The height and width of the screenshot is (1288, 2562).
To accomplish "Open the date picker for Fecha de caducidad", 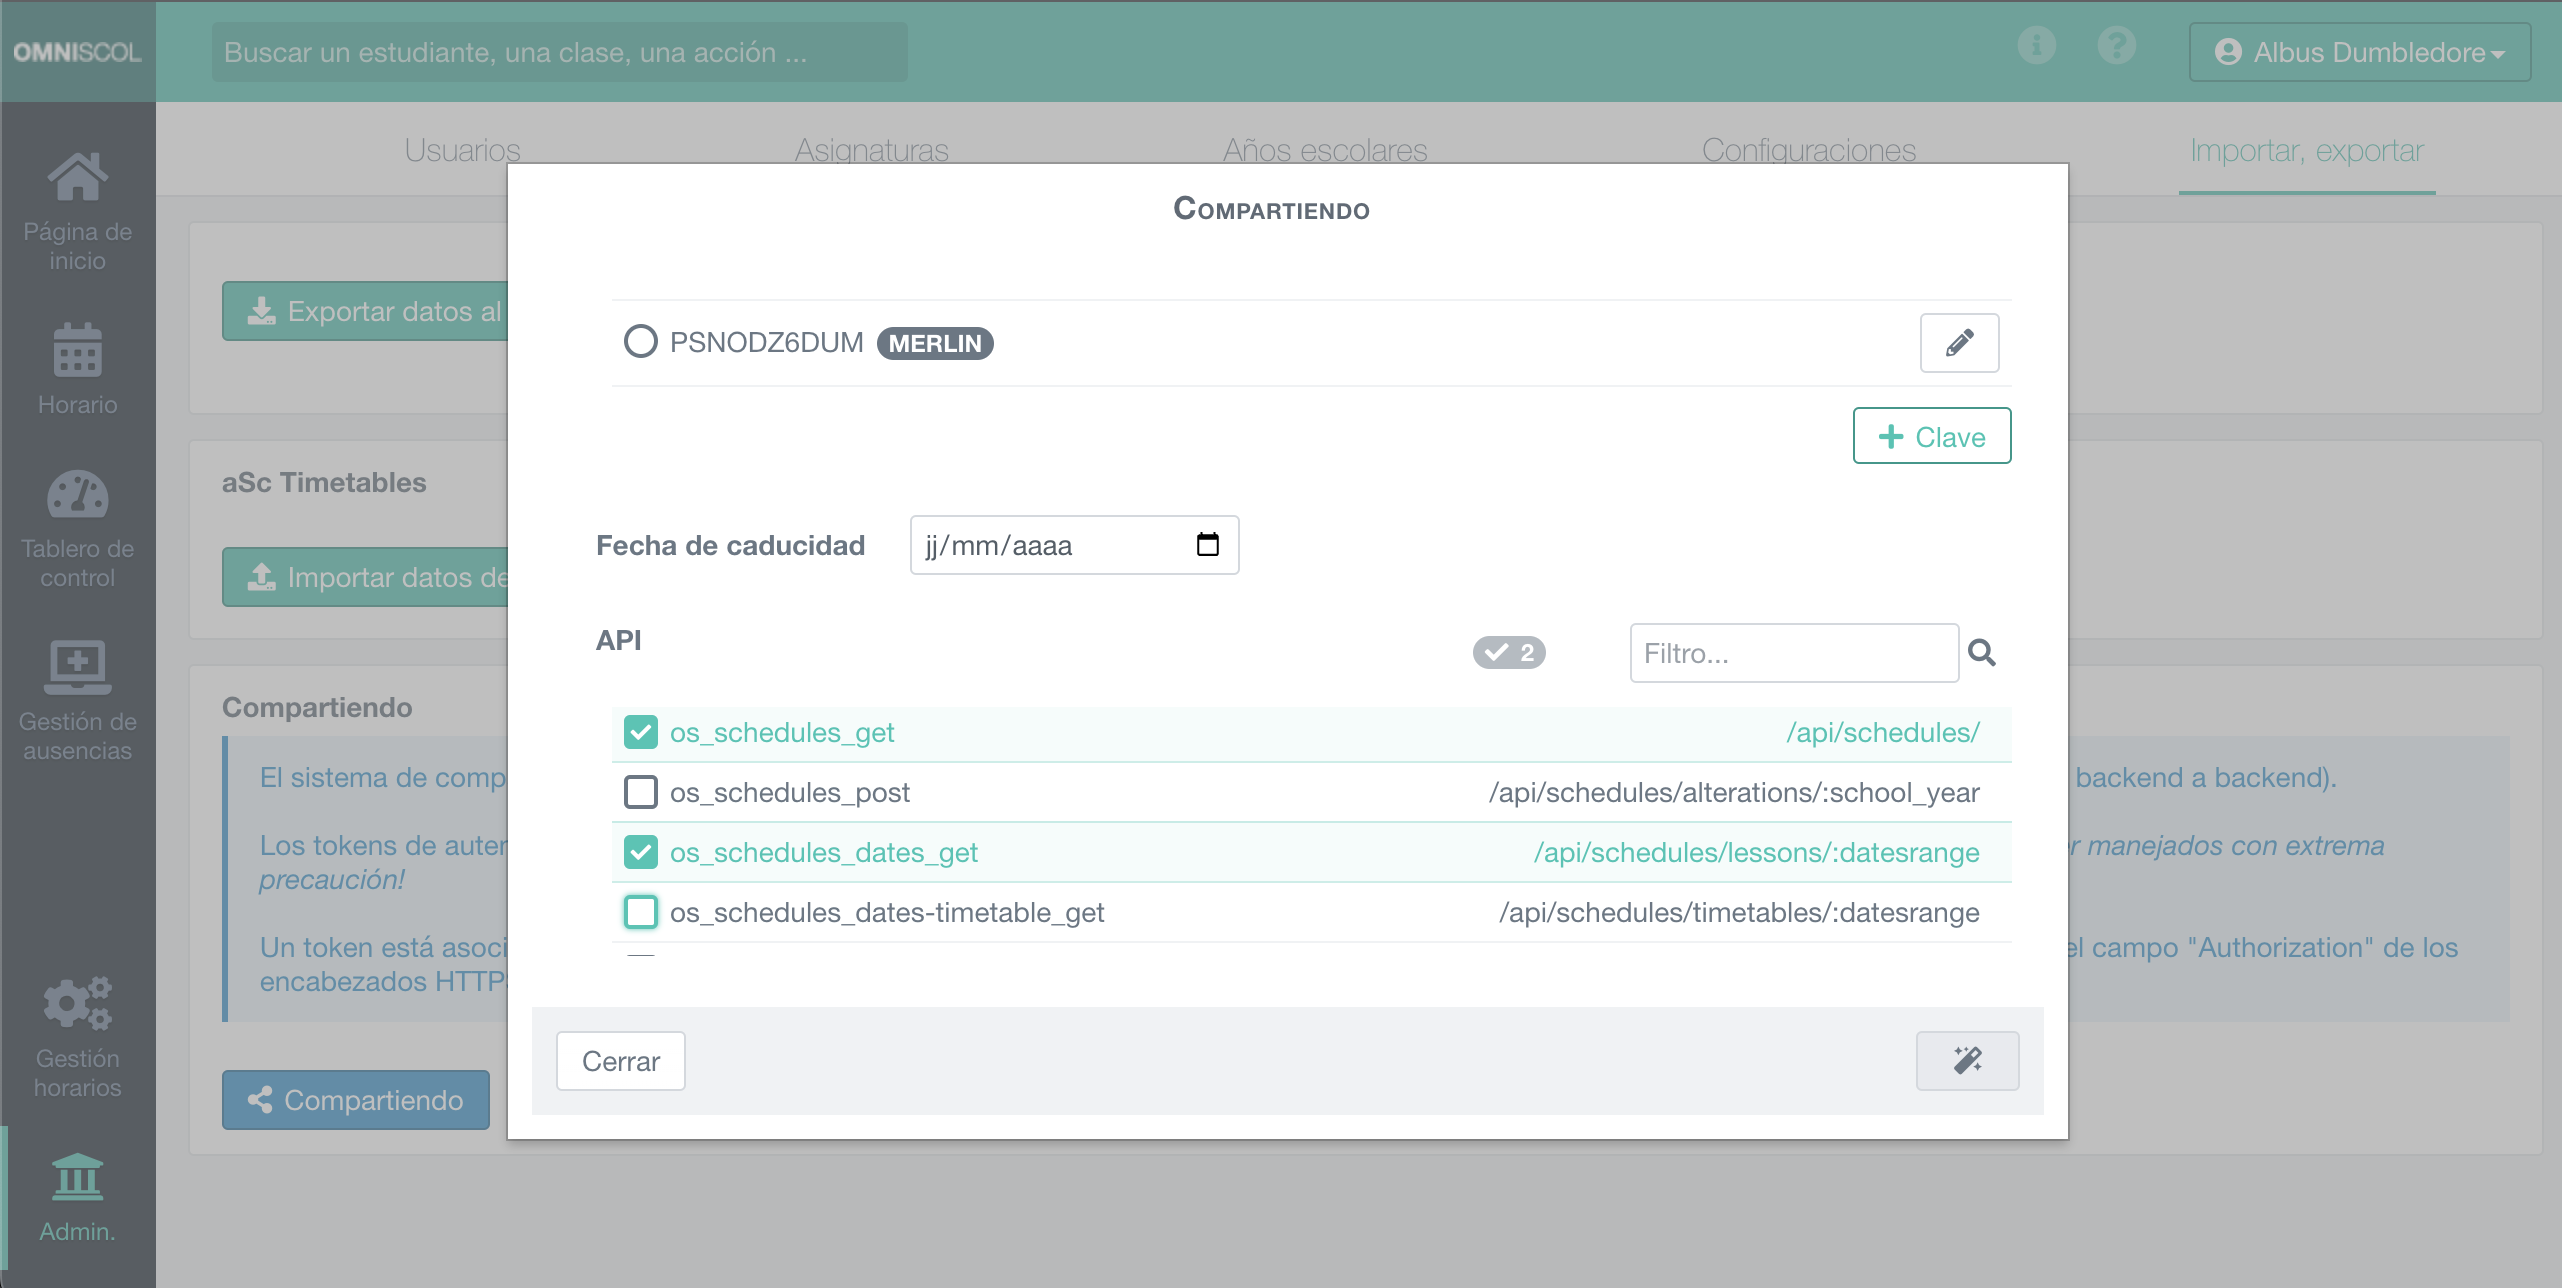I will tap(1208, 545).
